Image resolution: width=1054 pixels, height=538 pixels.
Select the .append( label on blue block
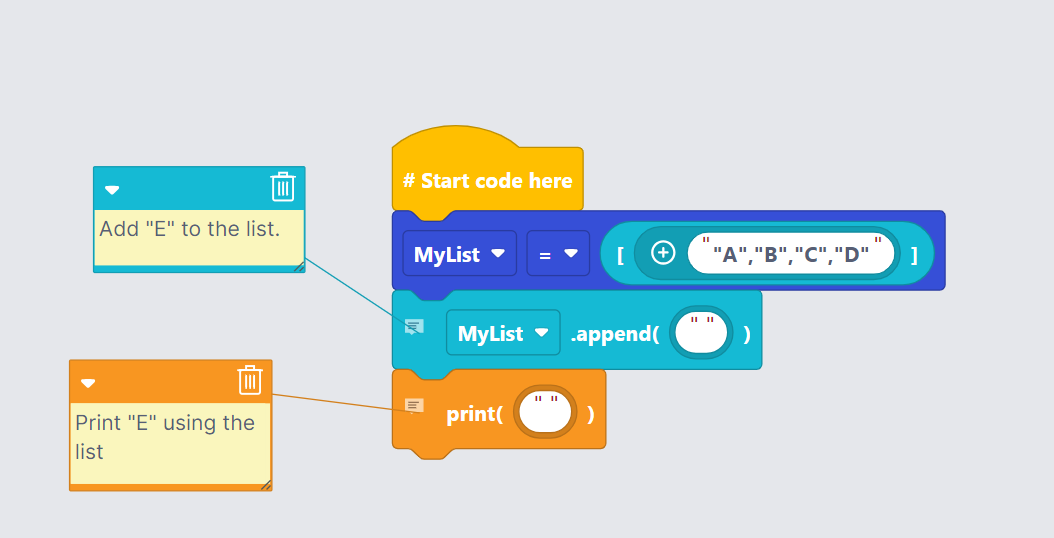point(614,334)
